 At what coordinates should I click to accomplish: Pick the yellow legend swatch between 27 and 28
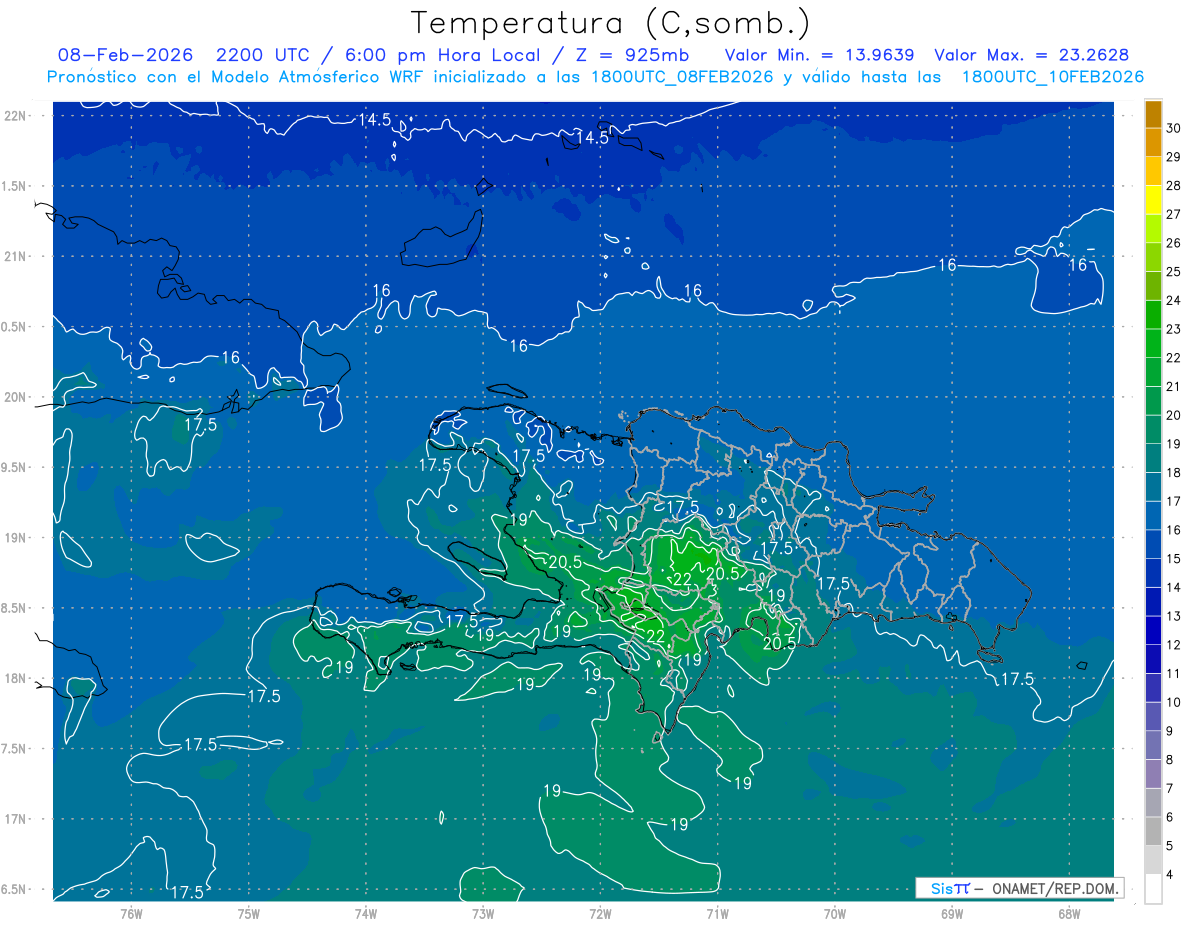(1153, 200)
